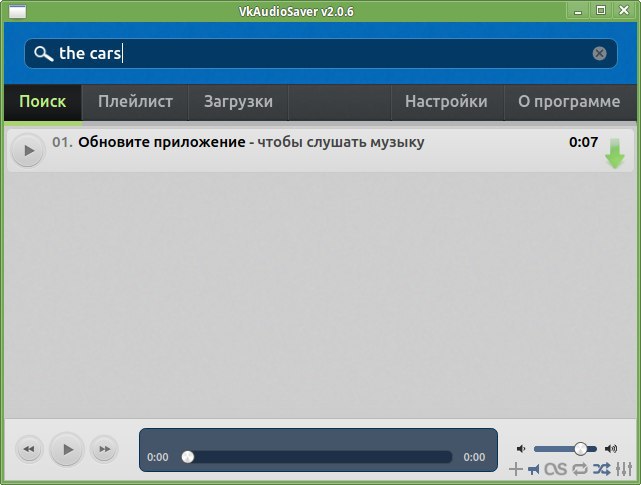Click the seek bar position knob

(x=188, y=457)
